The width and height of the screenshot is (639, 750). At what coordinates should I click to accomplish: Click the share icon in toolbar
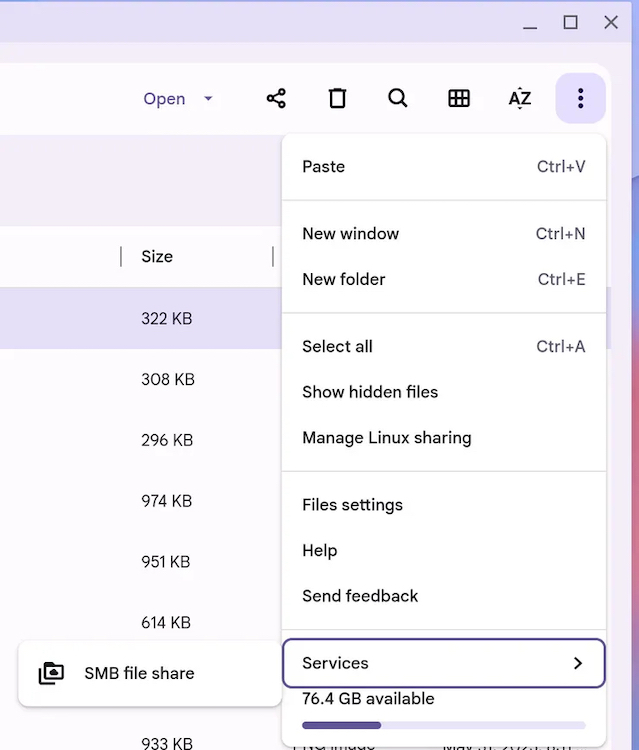pos(276,98)
